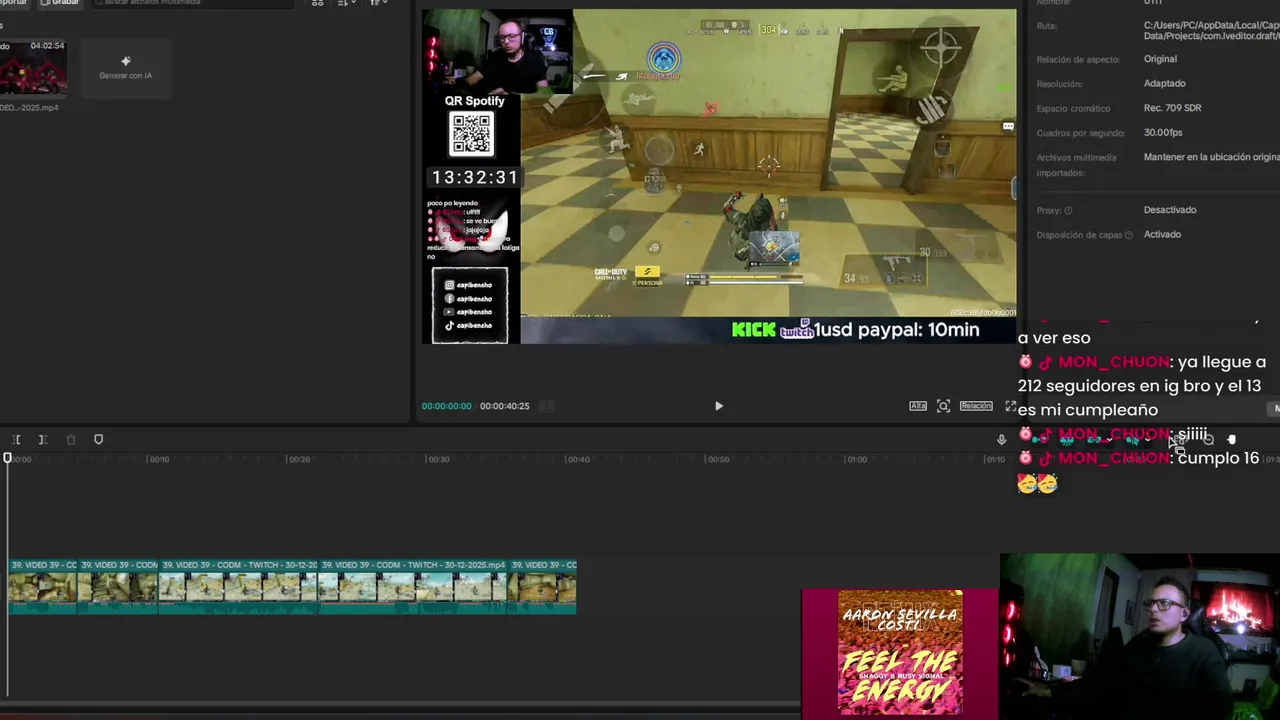The width and height of the screenshot is (1280, 720).
Task: Add a marker with the shield icon
Action: (98, 440)
